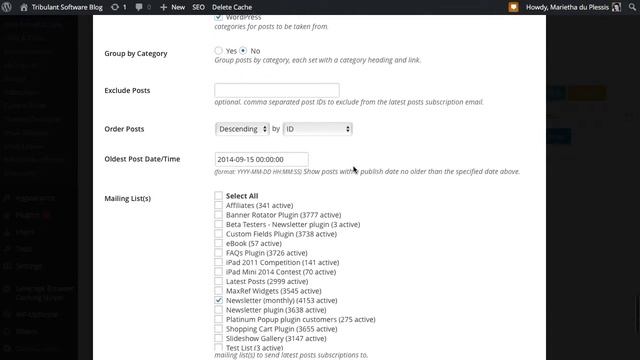
Task: Check the Slideshow Gallery mailing list
Action: (x=219, y=338)
